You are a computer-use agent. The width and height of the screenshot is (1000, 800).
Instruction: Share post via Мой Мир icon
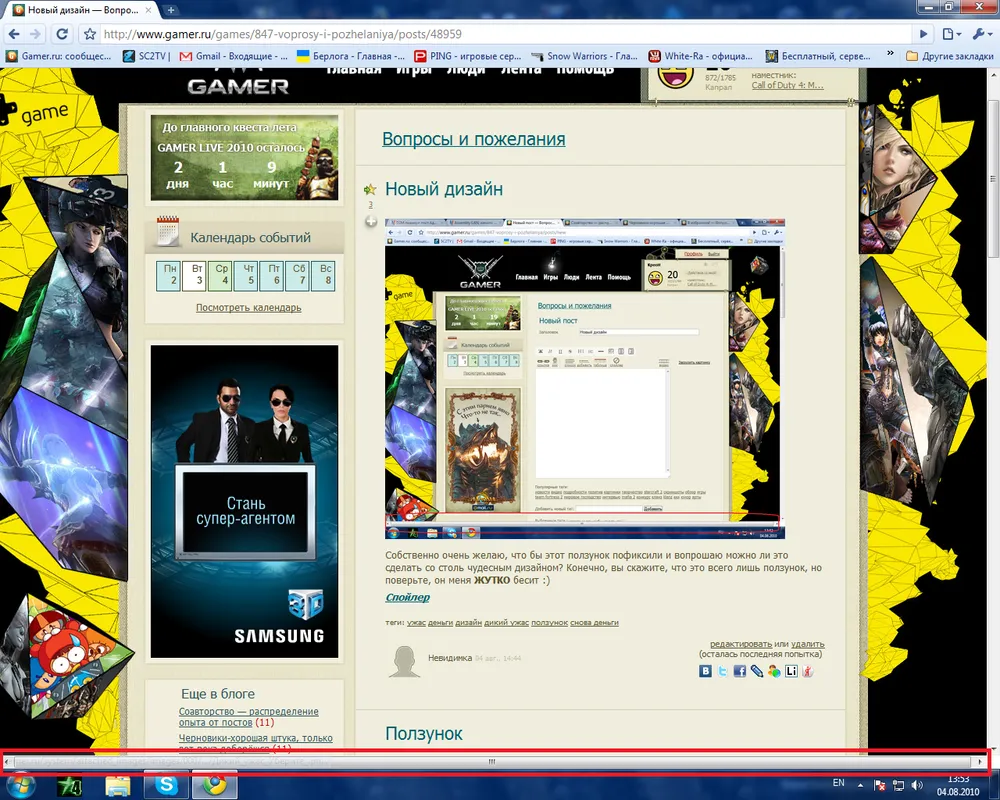[774, 671]
